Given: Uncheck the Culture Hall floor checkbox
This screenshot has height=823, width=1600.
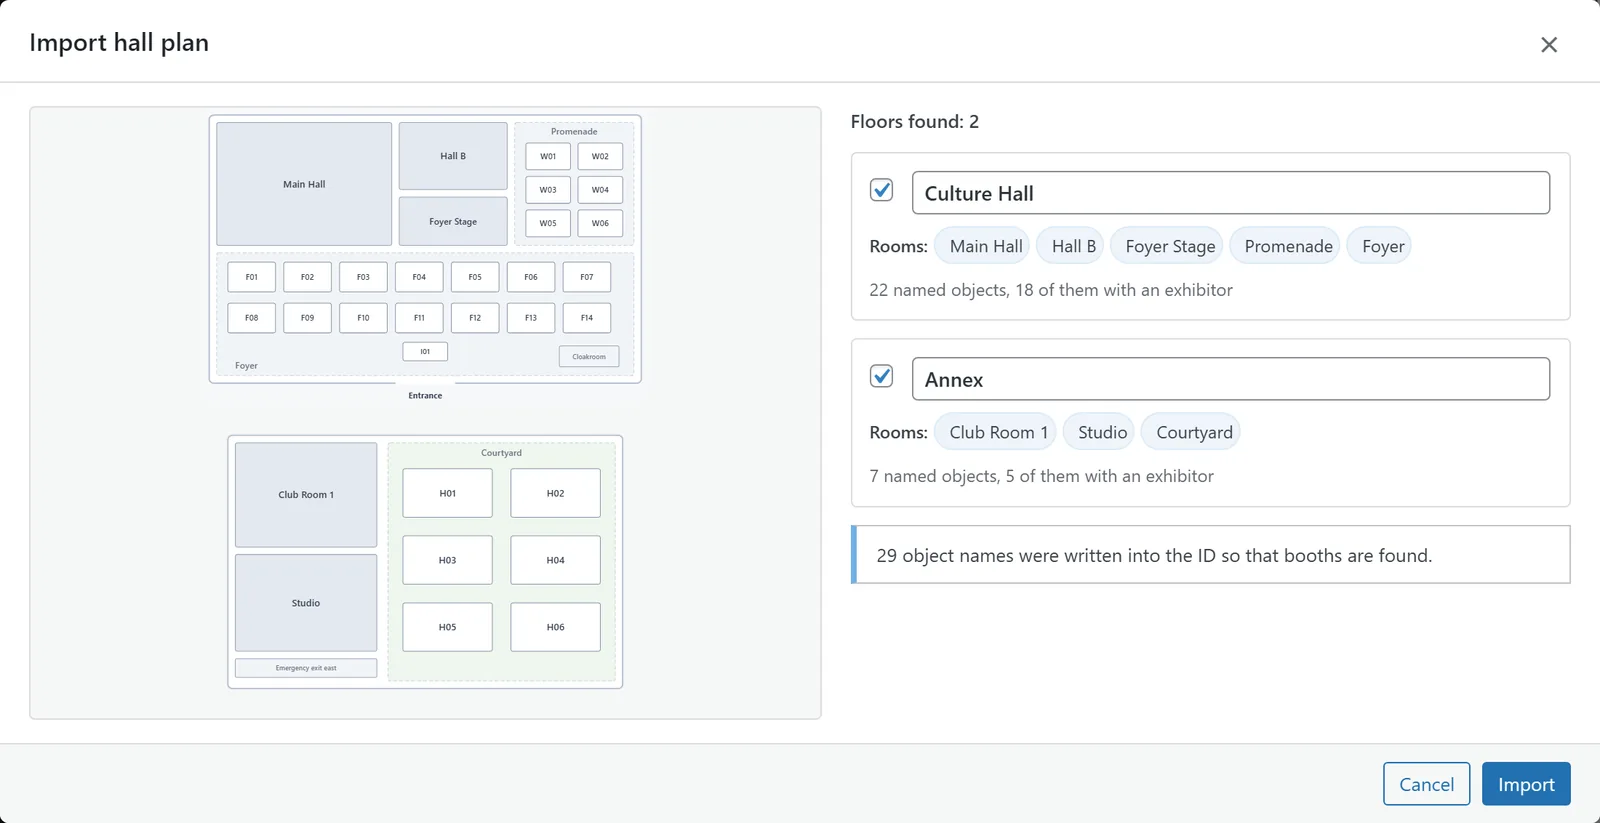Looking at the screenshot, I should click(x=881, y=190).
